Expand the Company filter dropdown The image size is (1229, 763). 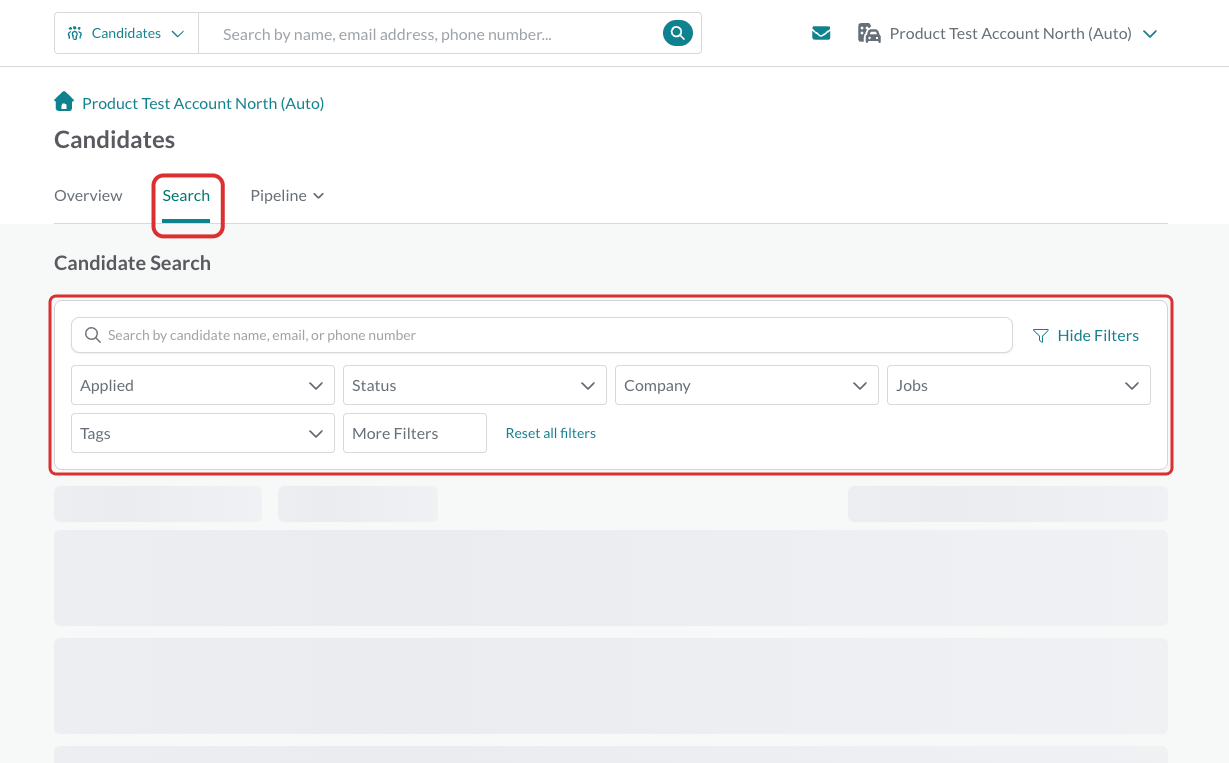pyautogui.click(x=747, y=385)
